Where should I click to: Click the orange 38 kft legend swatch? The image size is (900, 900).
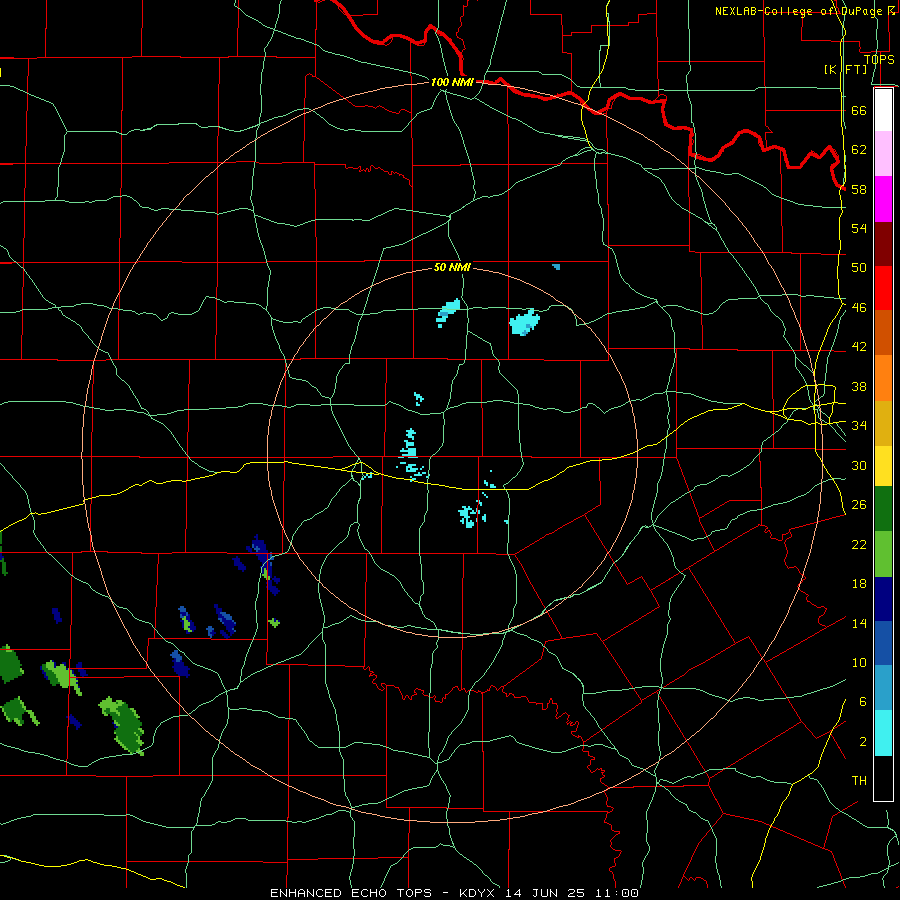coord(883,378)
